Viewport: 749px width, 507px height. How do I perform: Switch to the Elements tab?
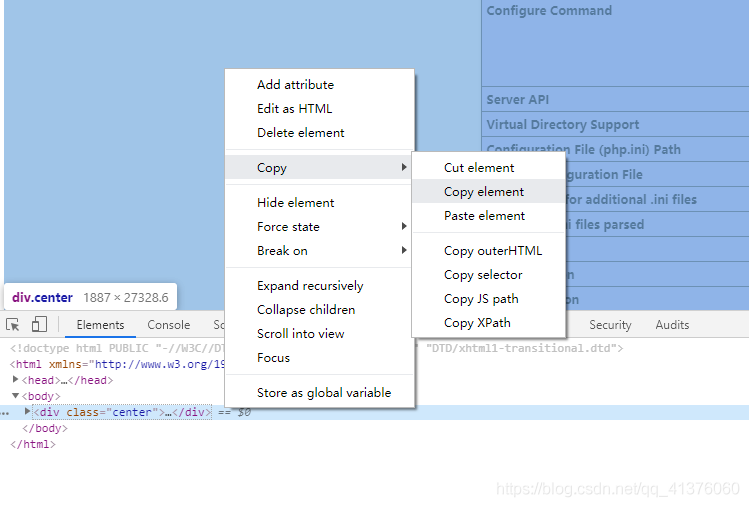tap(100, 325)
